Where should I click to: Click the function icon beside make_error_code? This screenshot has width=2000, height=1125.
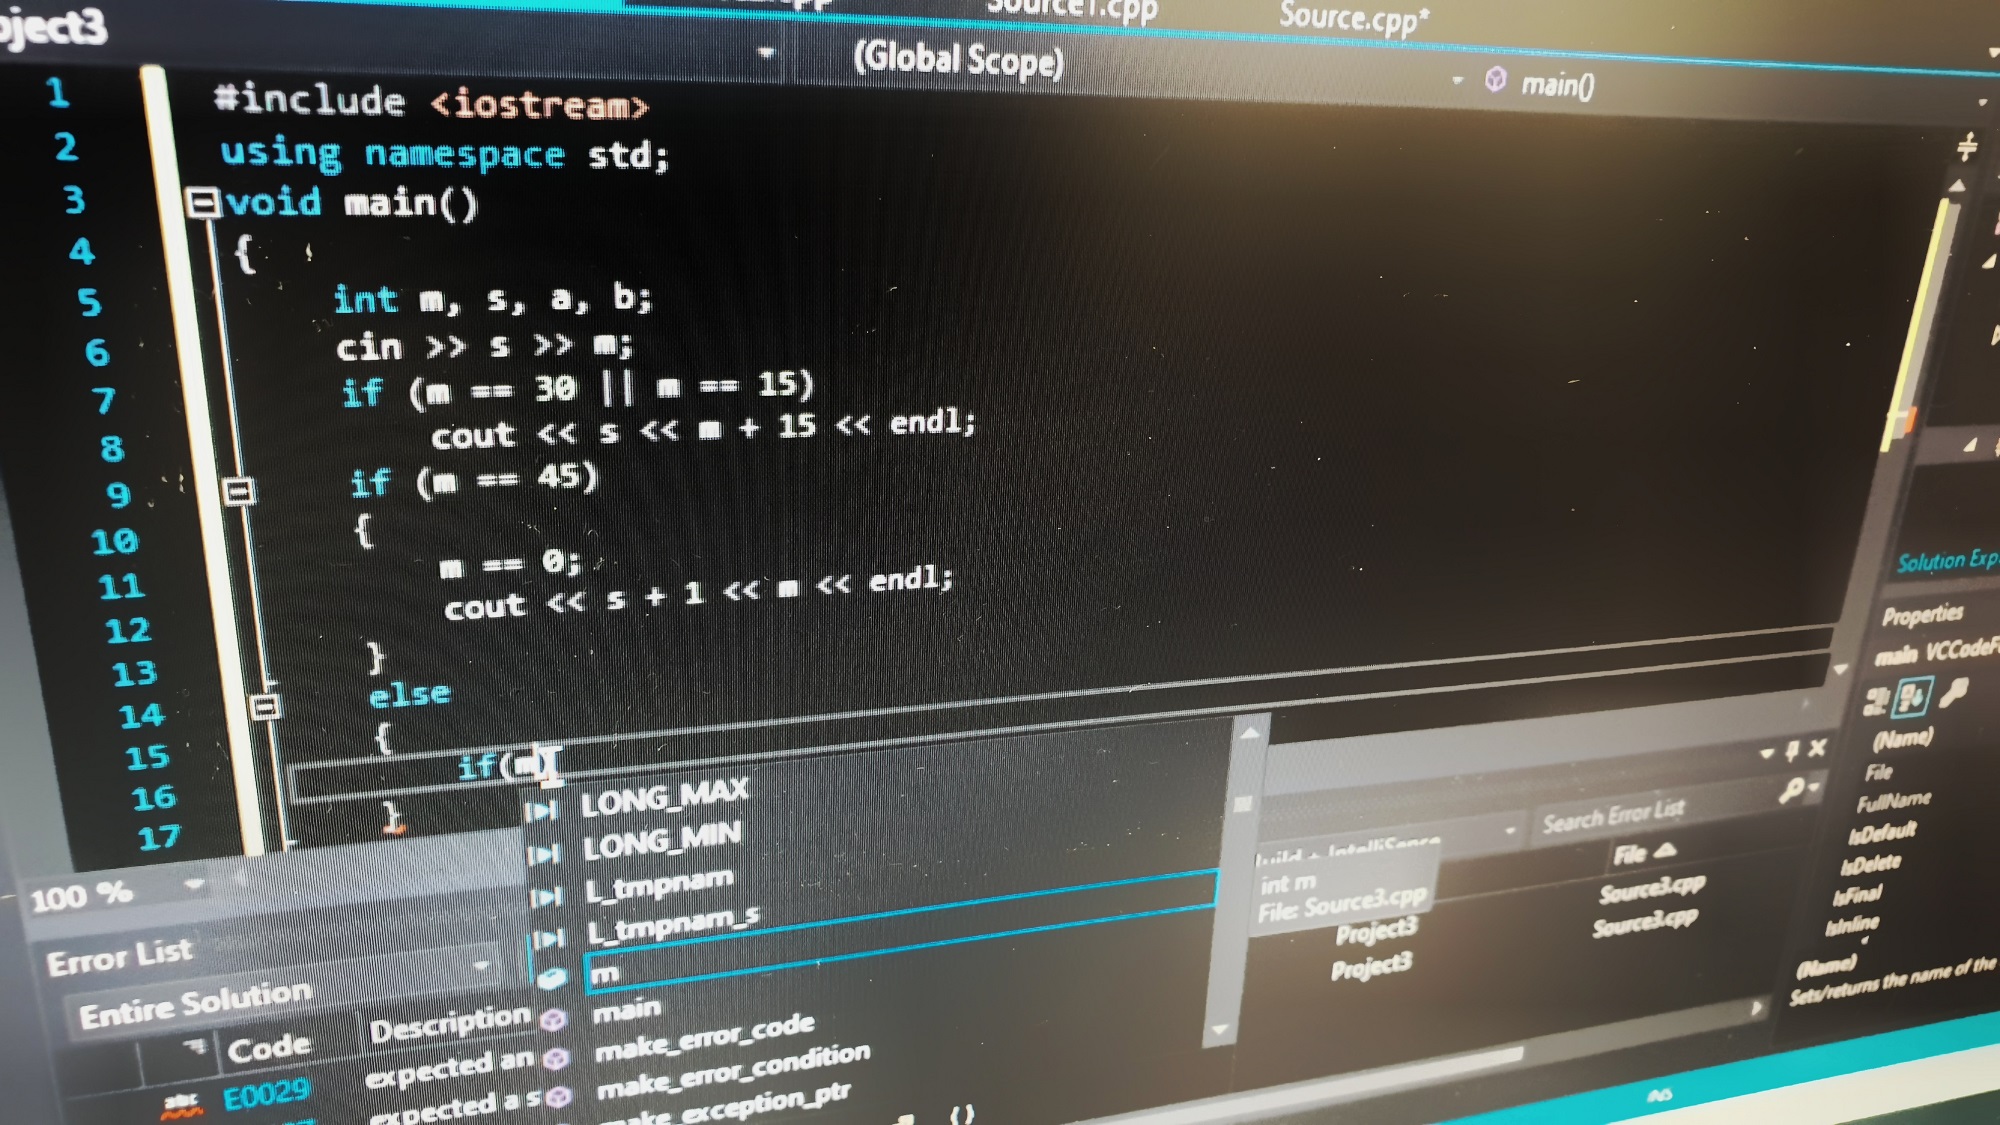coord(556,1058)
